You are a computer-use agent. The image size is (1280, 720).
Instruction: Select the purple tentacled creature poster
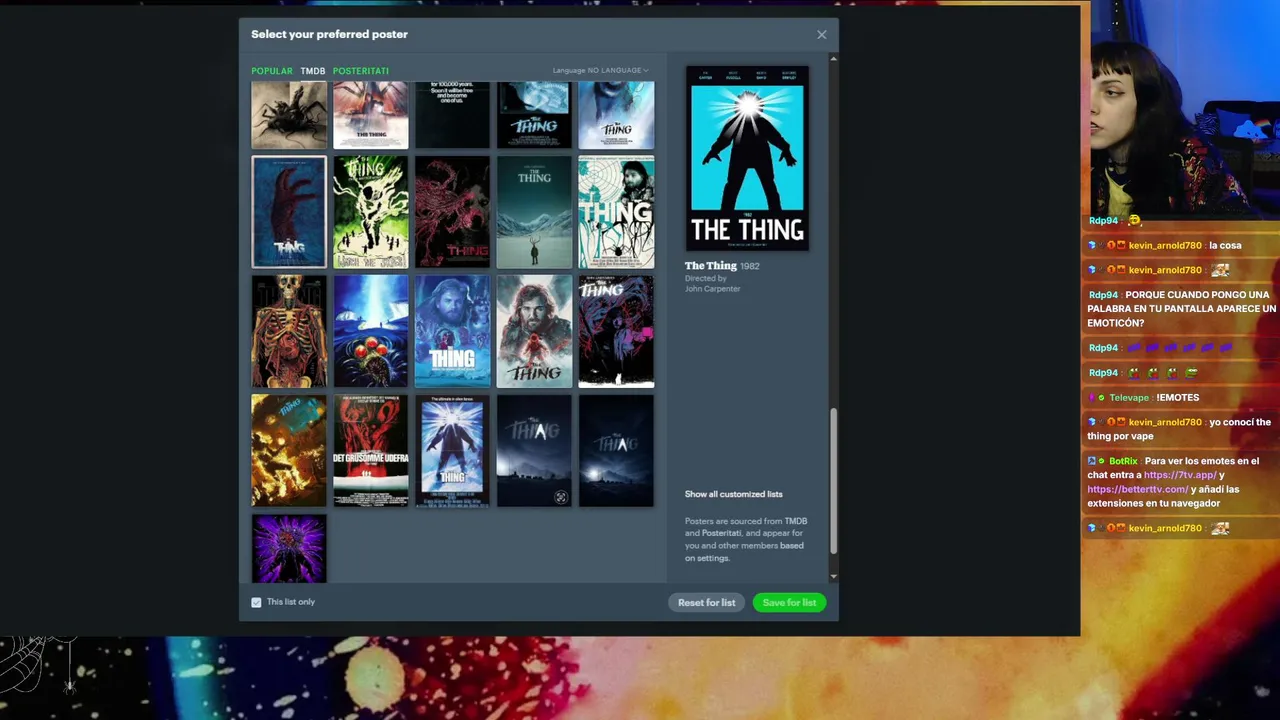coord(289,548)
